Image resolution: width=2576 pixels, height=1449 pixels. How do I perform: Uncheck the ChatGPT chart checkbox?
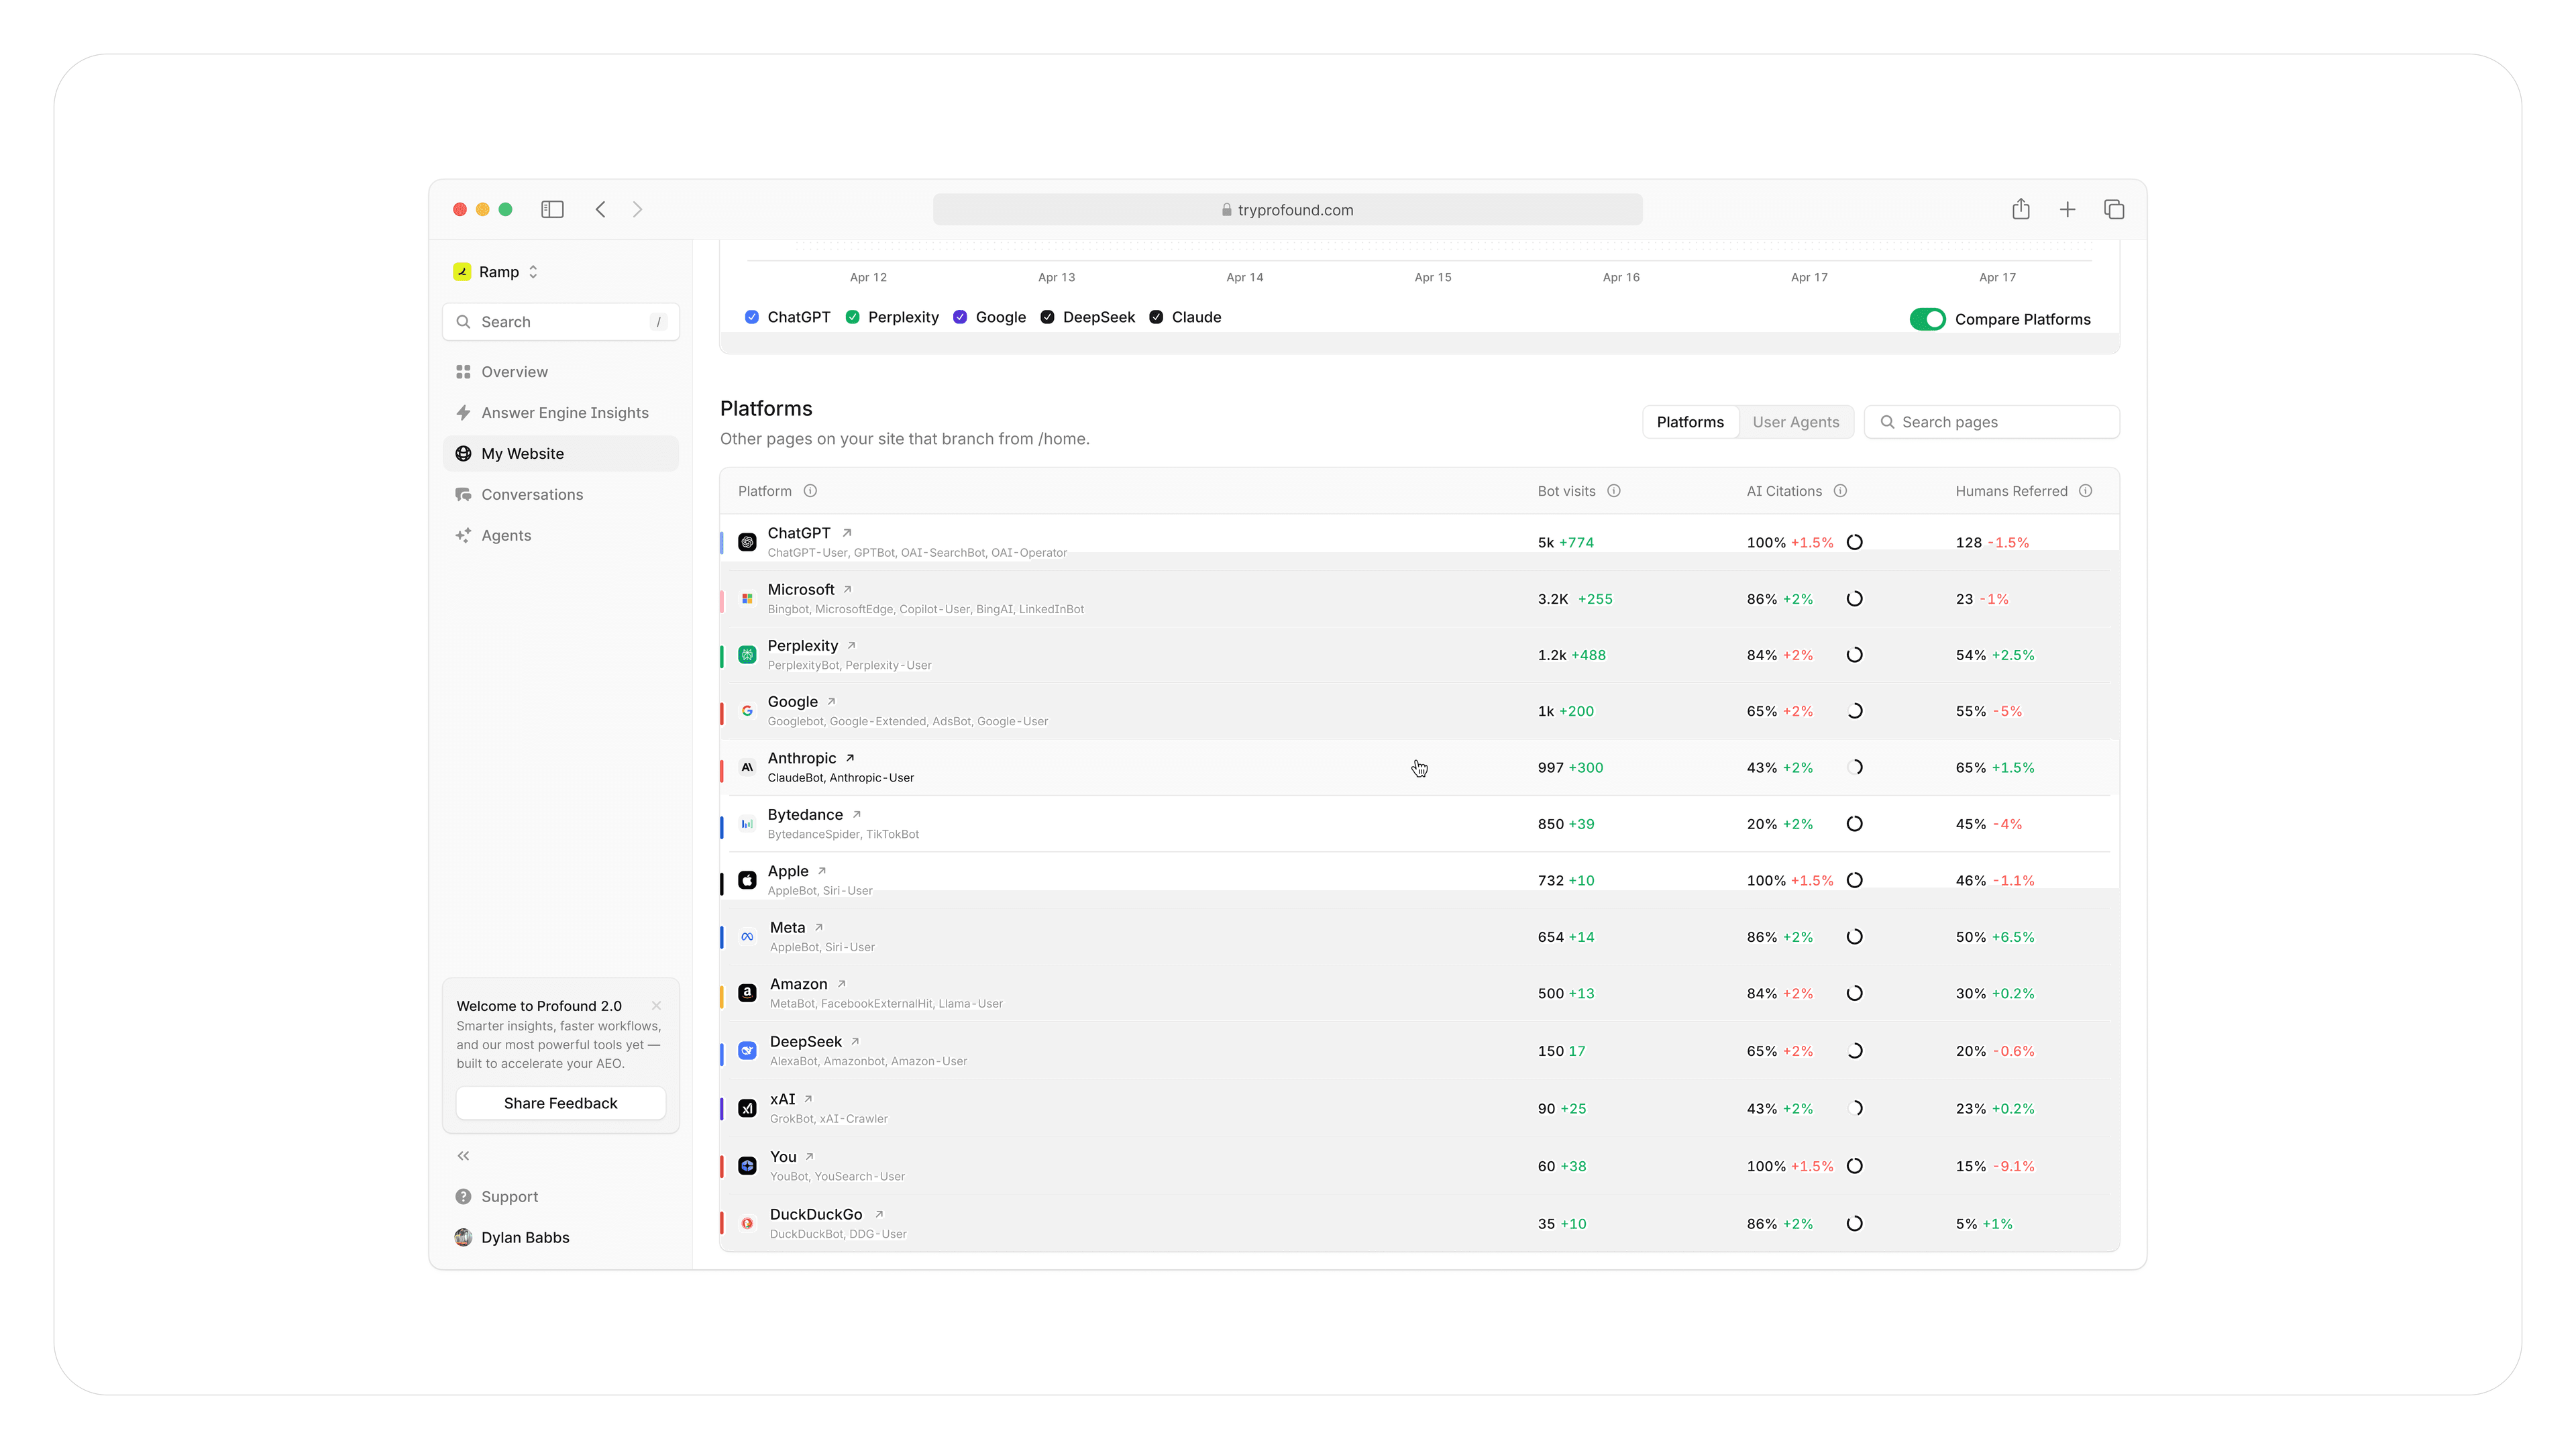pos(752,317)
